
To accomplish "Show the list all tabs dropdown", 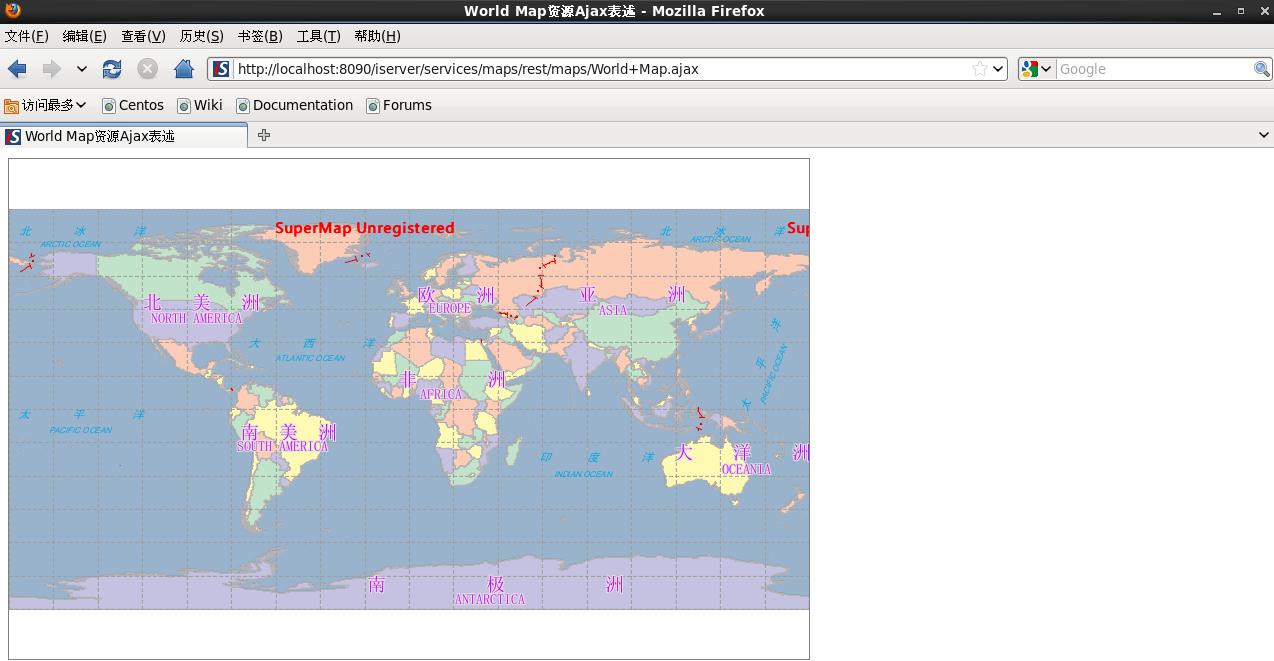I will coord(1264,135).
